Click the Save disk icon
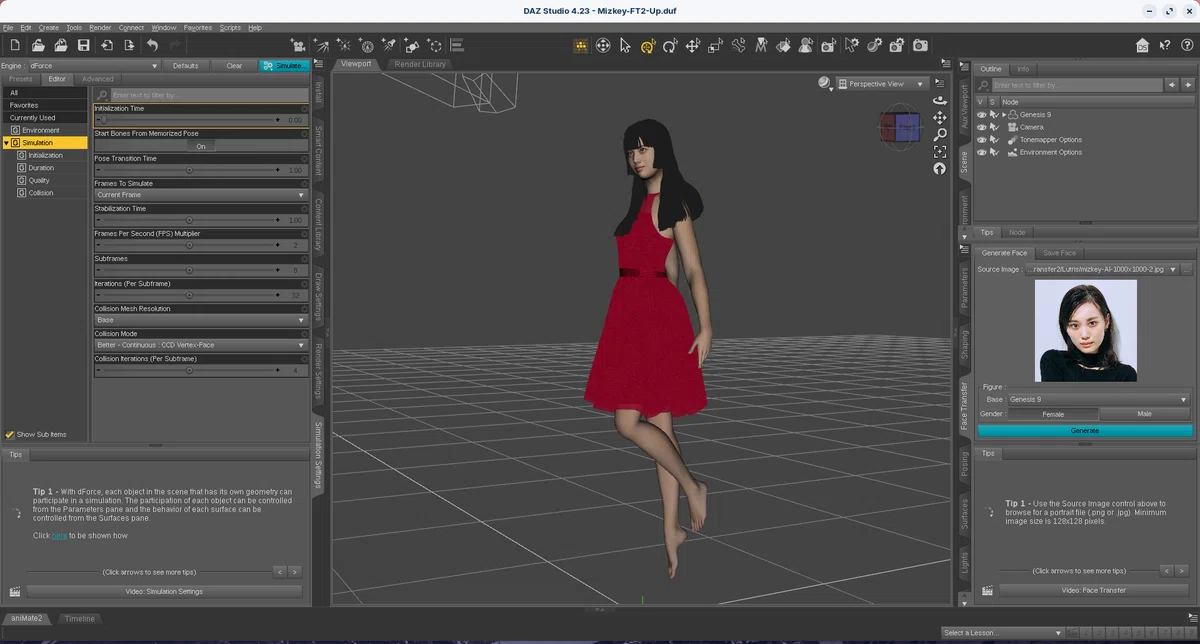This screenshot has width=1200, height=644. click(x=83, y=45)
